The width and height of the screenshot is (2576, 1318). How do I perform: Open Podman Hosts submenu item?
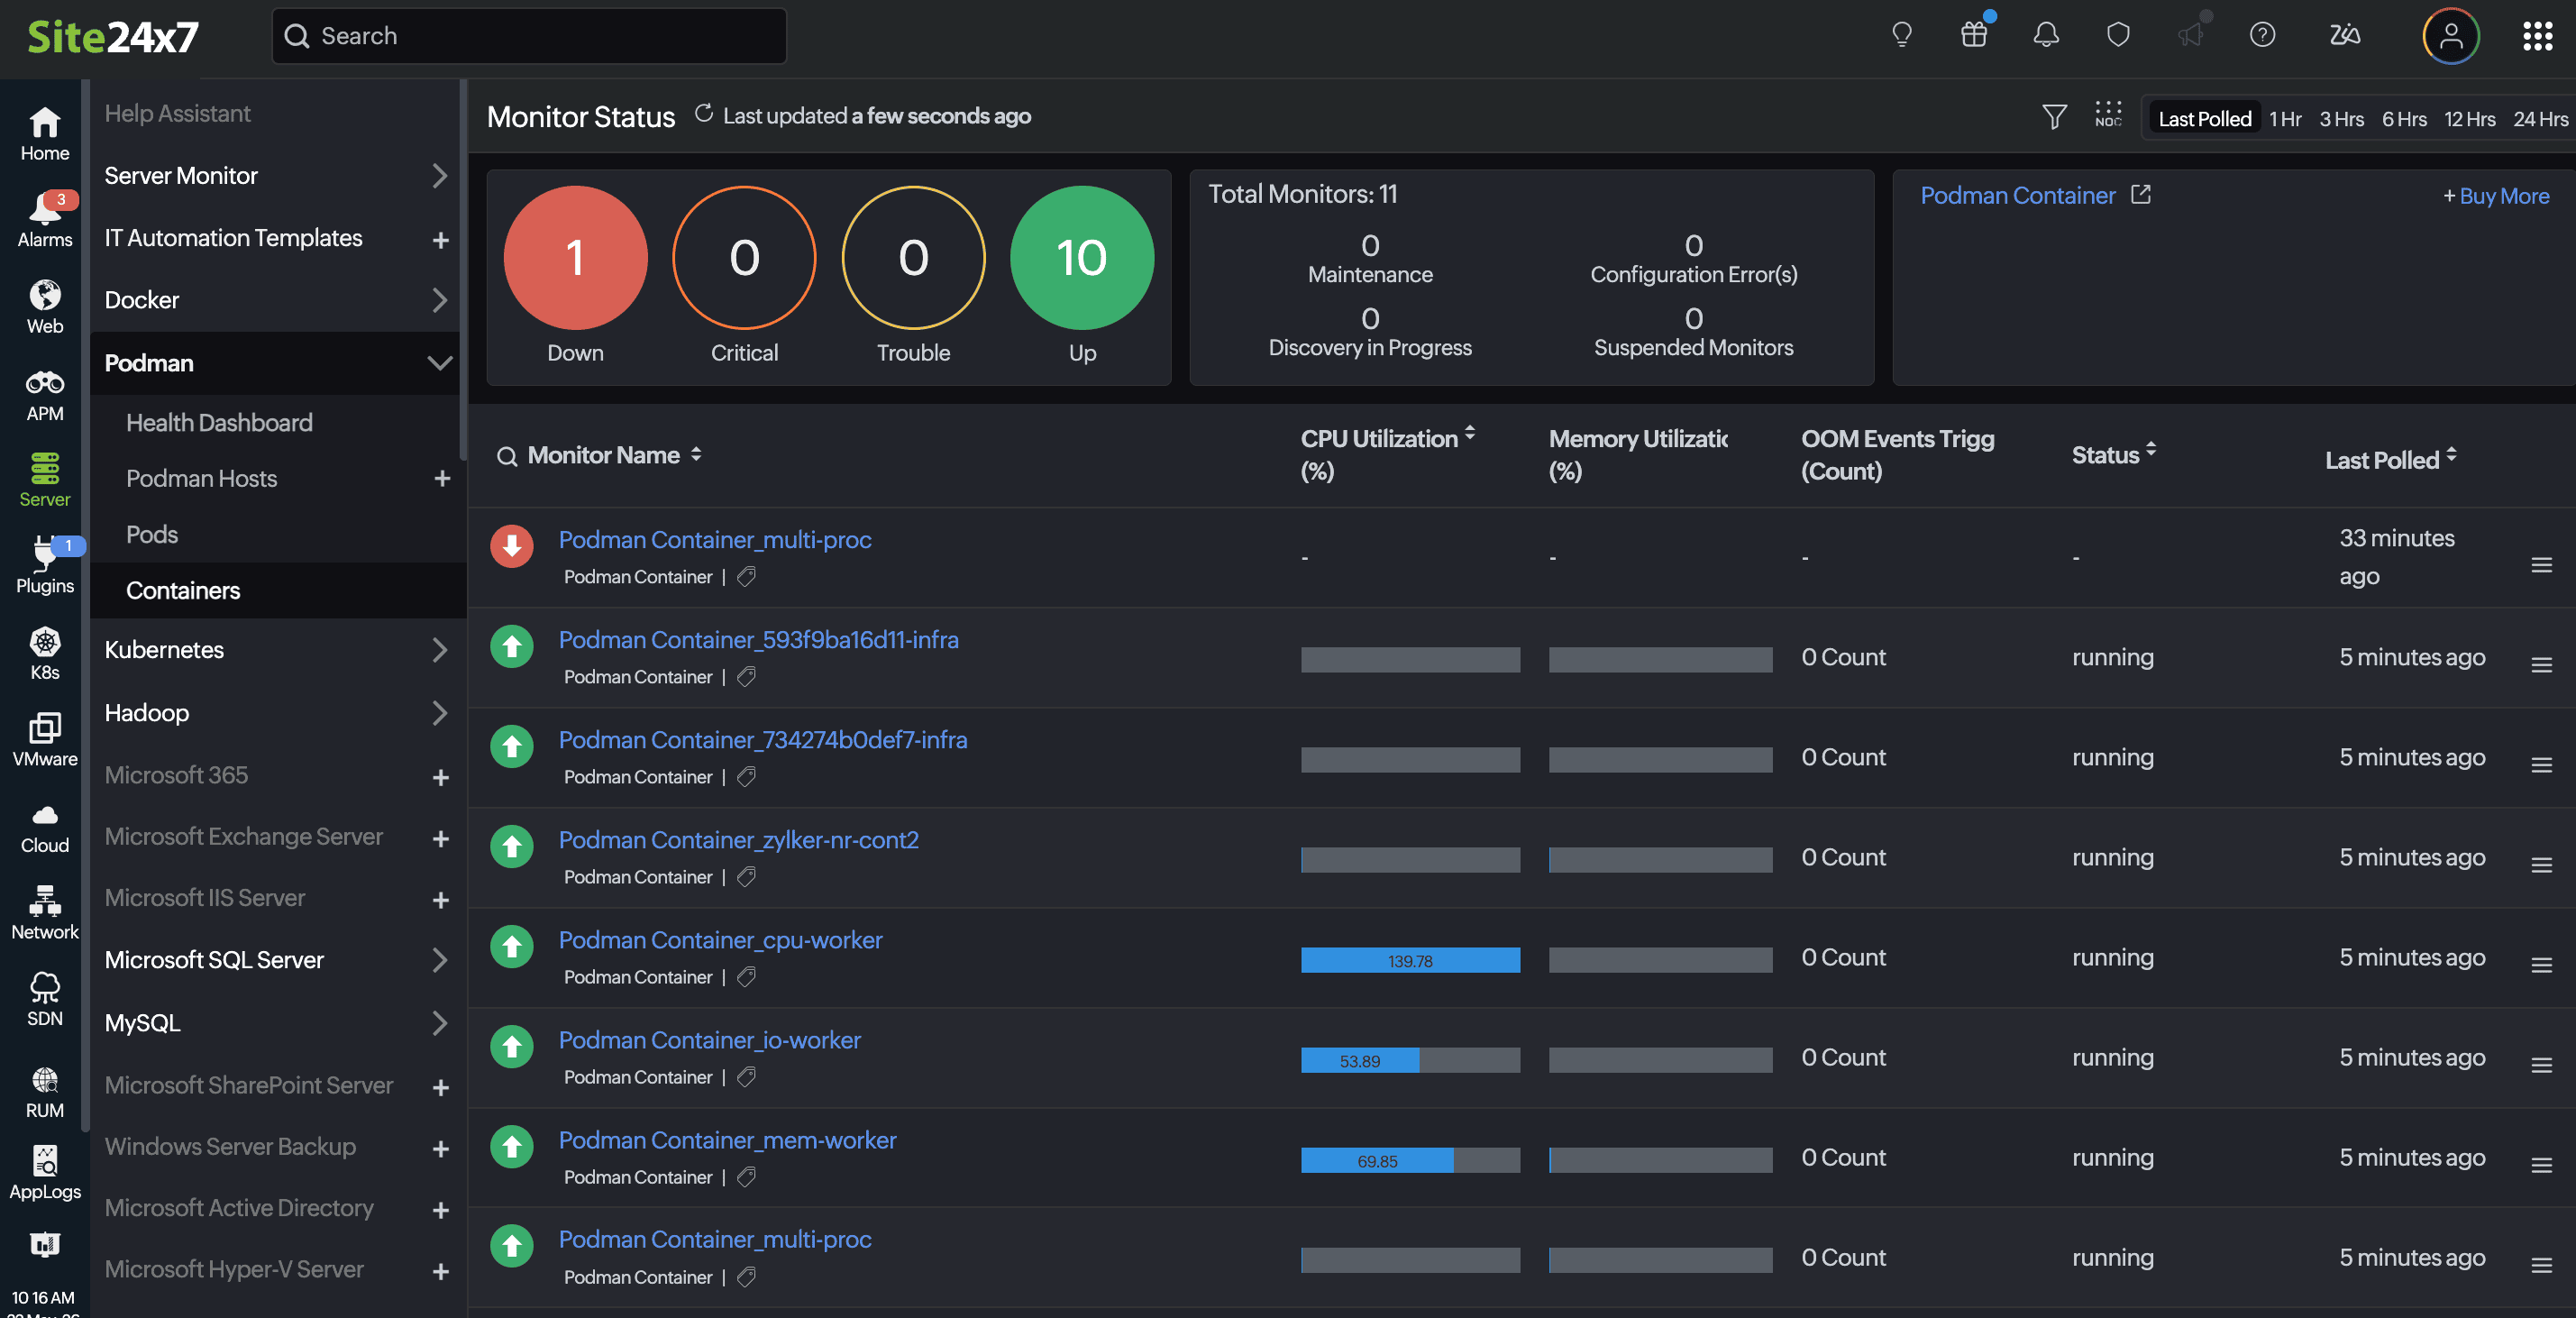pyautogui.click(x=201, y=479)
